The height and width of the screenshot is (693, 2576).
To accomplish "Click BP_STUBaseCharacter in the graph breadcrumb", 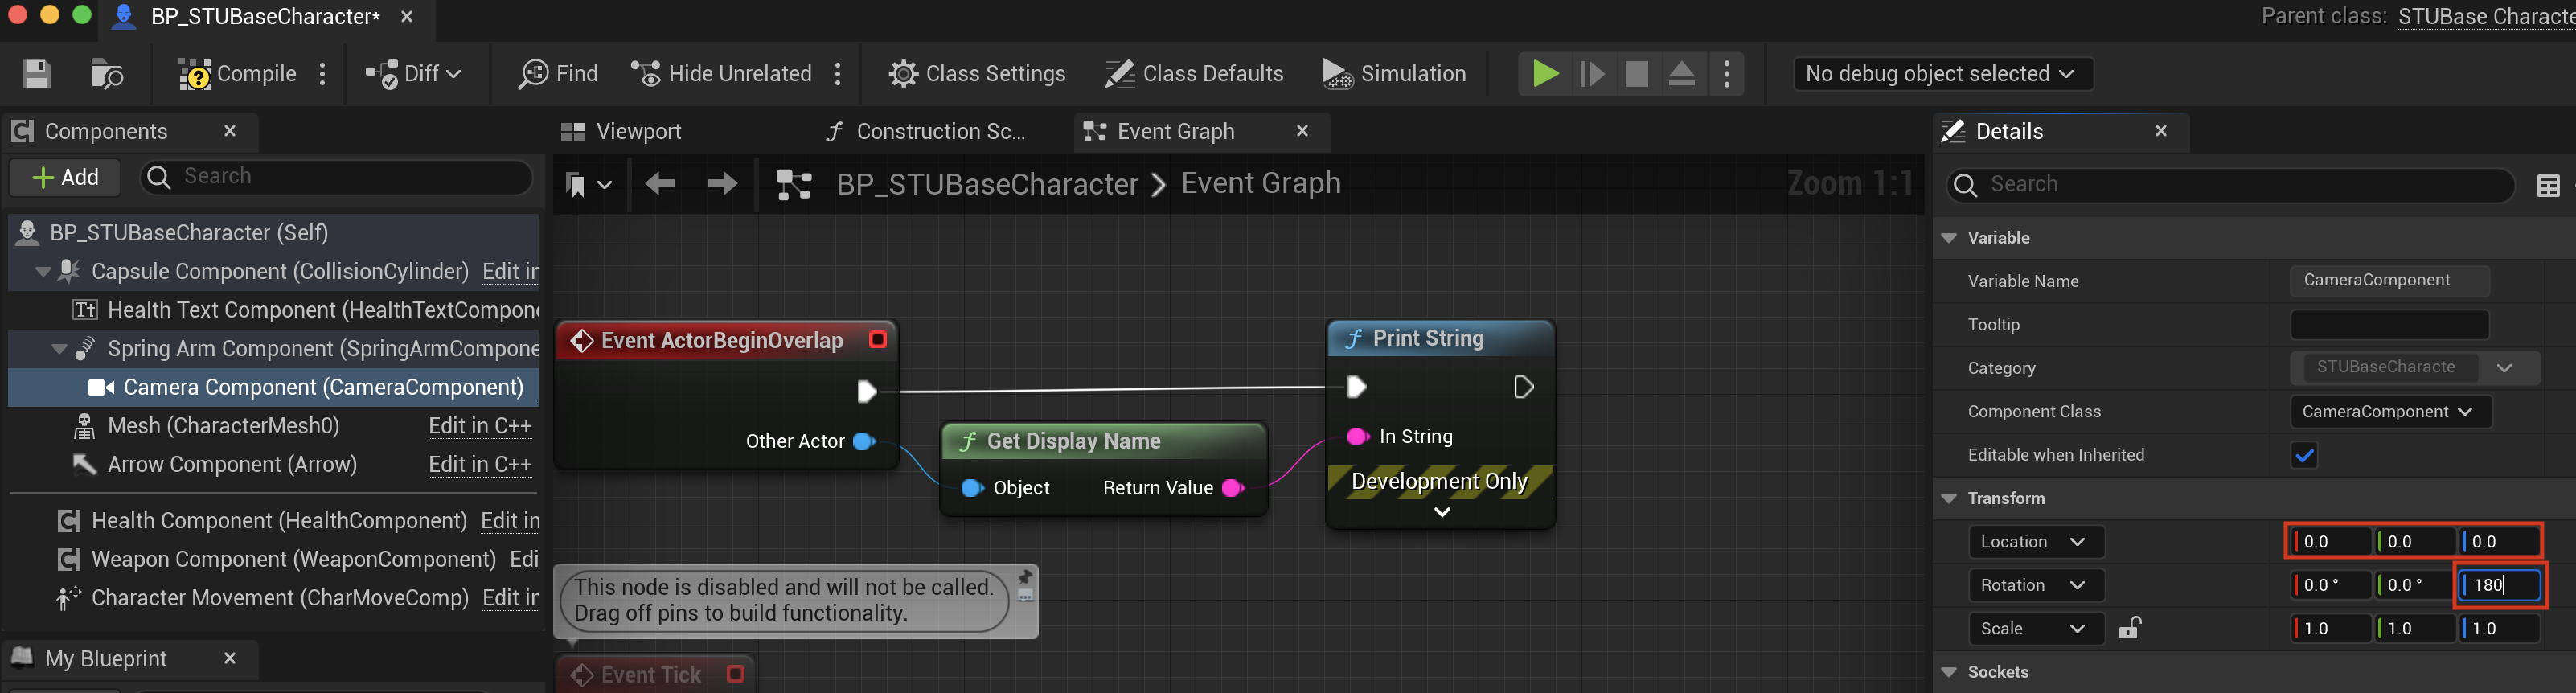I will pyautogui.click(x=987, y=184).
